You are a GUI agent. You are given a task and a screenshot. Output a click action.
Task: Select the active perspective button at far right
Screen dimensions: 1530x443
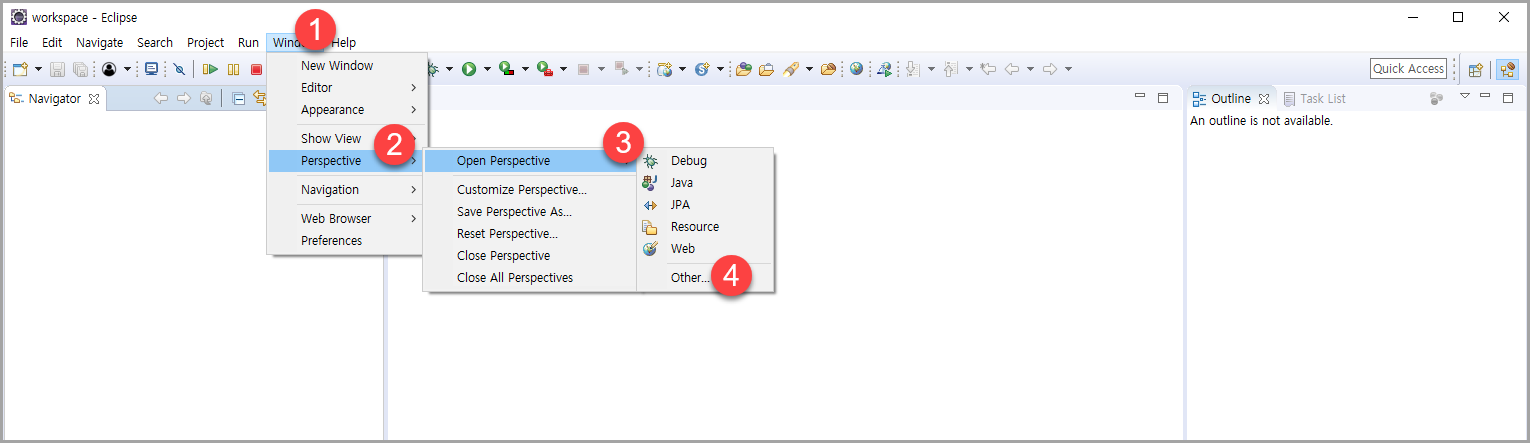pyautogui.click(x=1506, y=69)
